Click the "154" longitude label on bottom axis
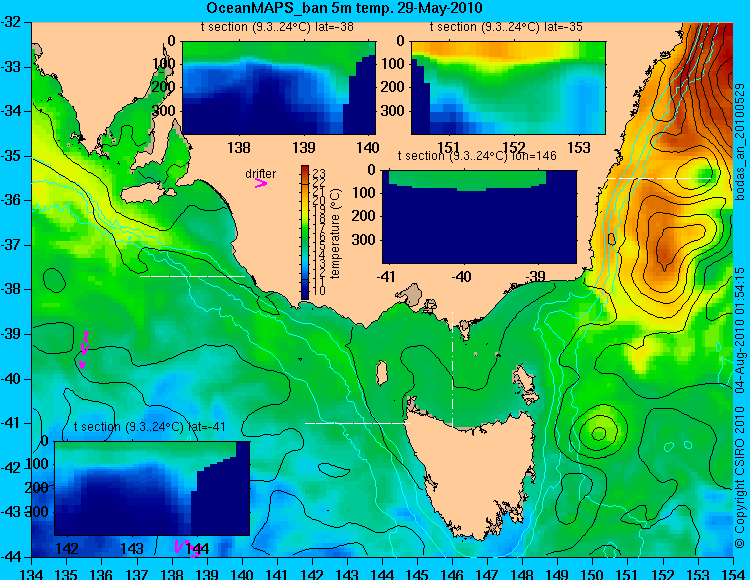This screenshot has height=580, width=750. 733,574
